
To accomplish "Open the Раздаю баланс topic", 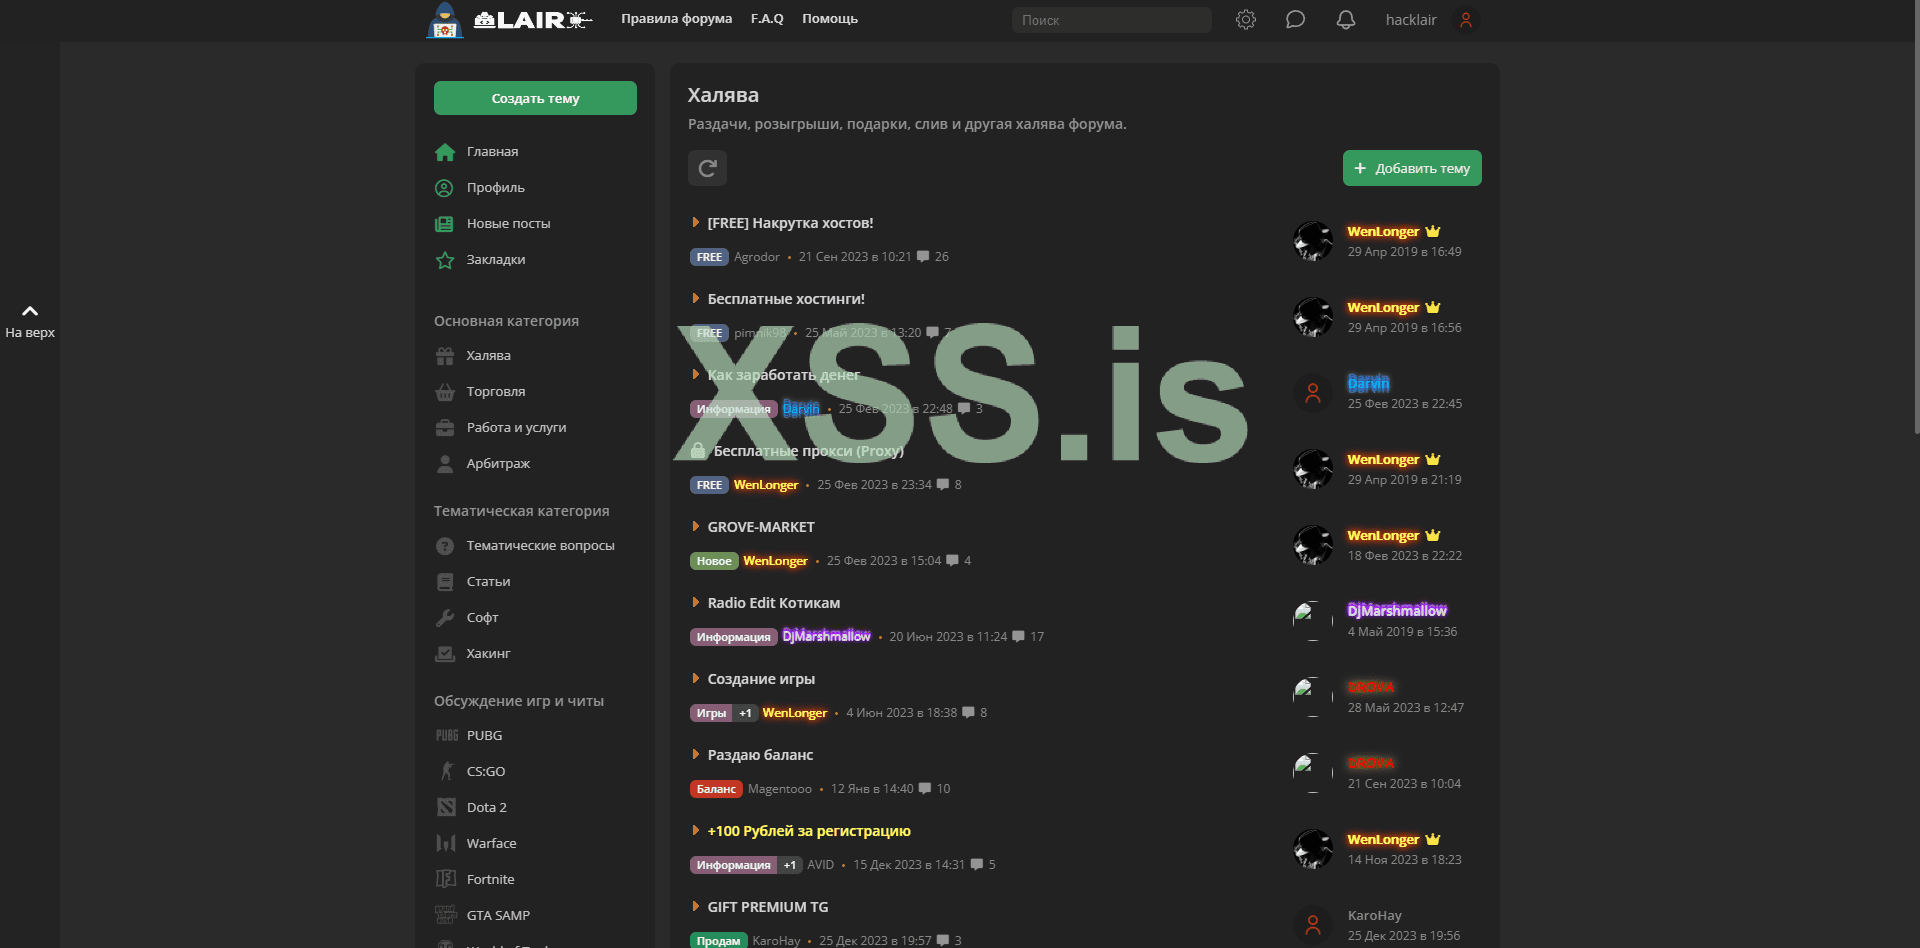I will [x=760, y=755].
